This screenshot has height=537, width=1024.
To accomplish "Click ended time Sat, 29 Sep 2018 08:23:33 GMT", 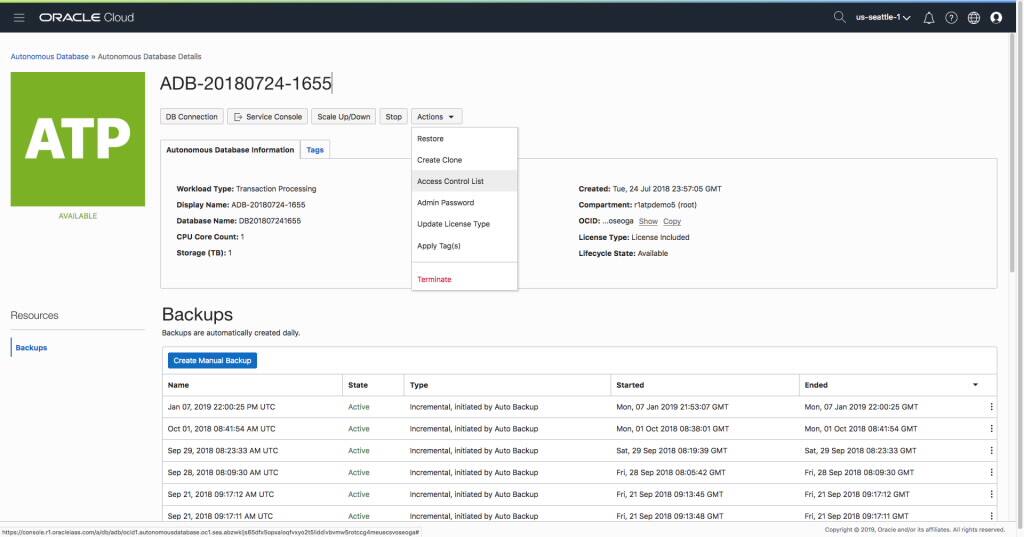I will click(860, 451).
